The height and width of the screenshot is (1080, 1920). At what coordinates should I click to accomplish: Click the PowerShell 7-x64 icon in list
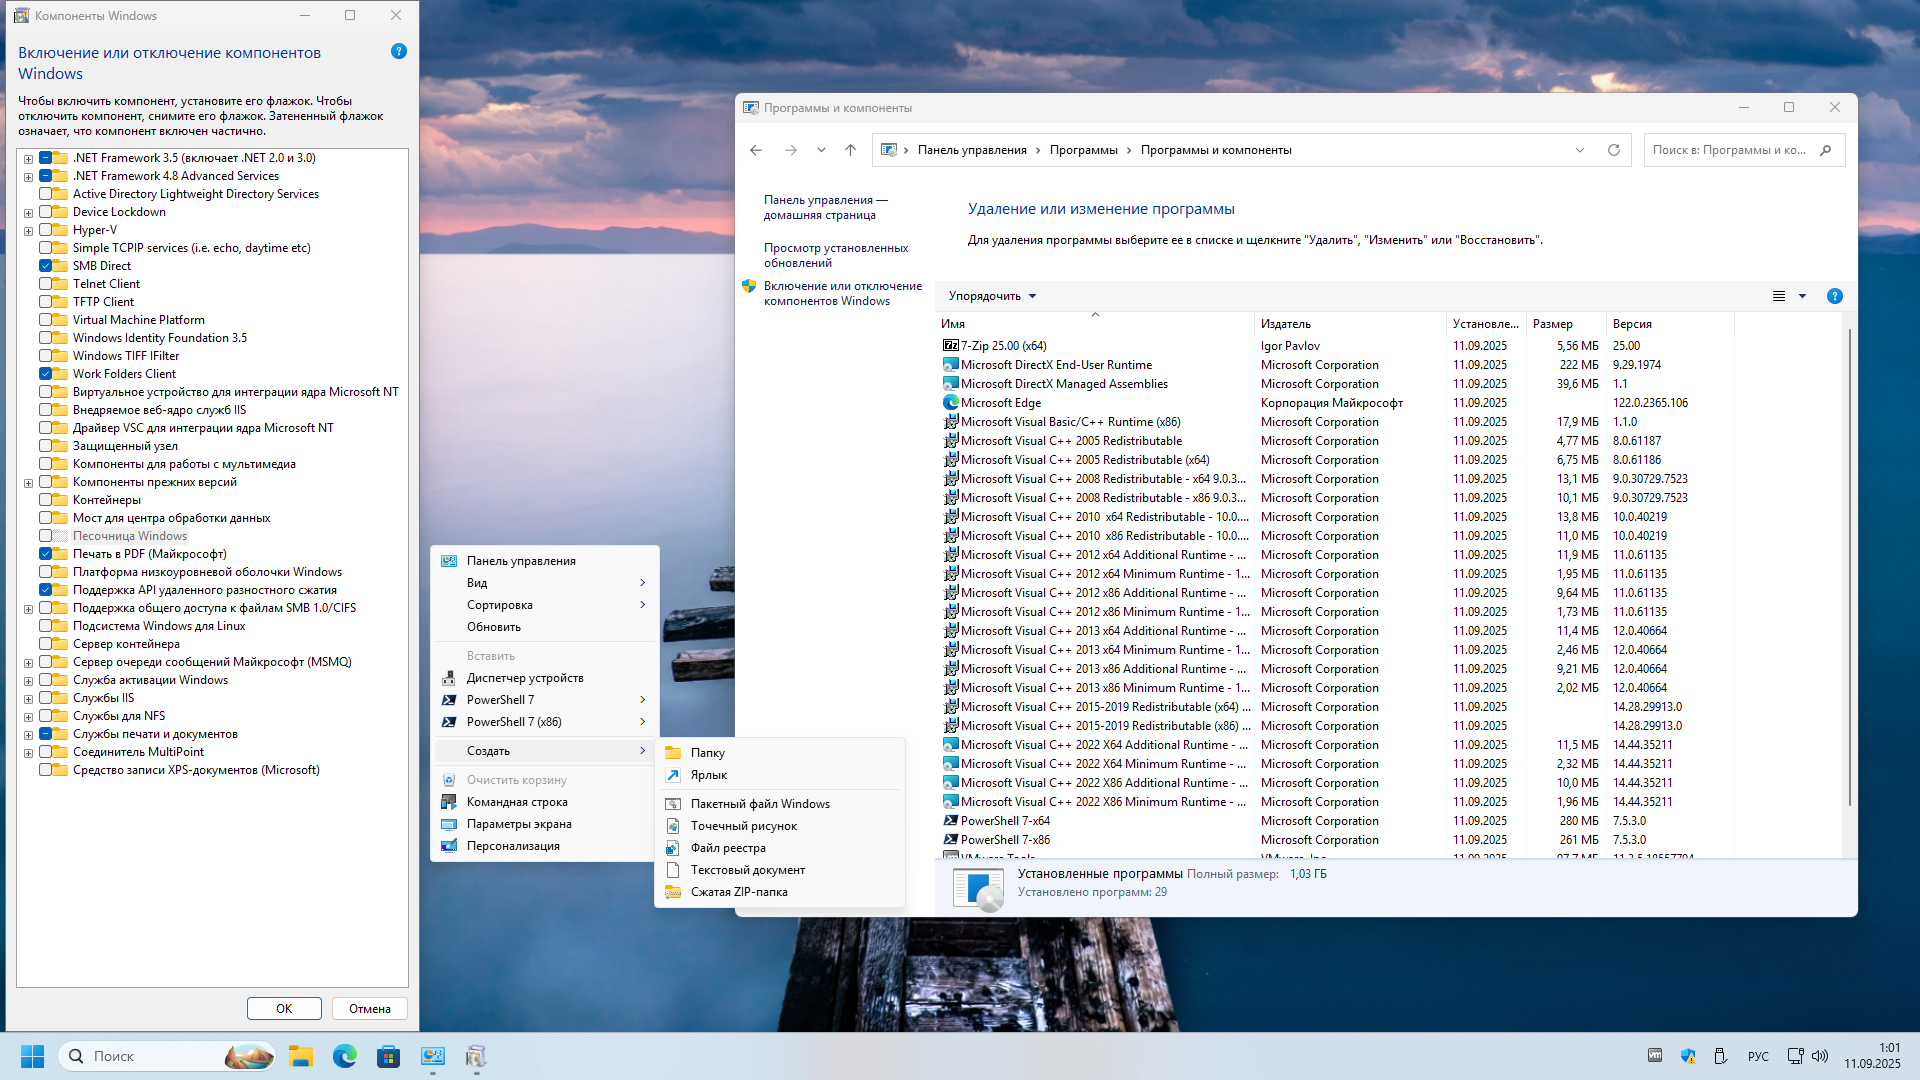point(950,821)
